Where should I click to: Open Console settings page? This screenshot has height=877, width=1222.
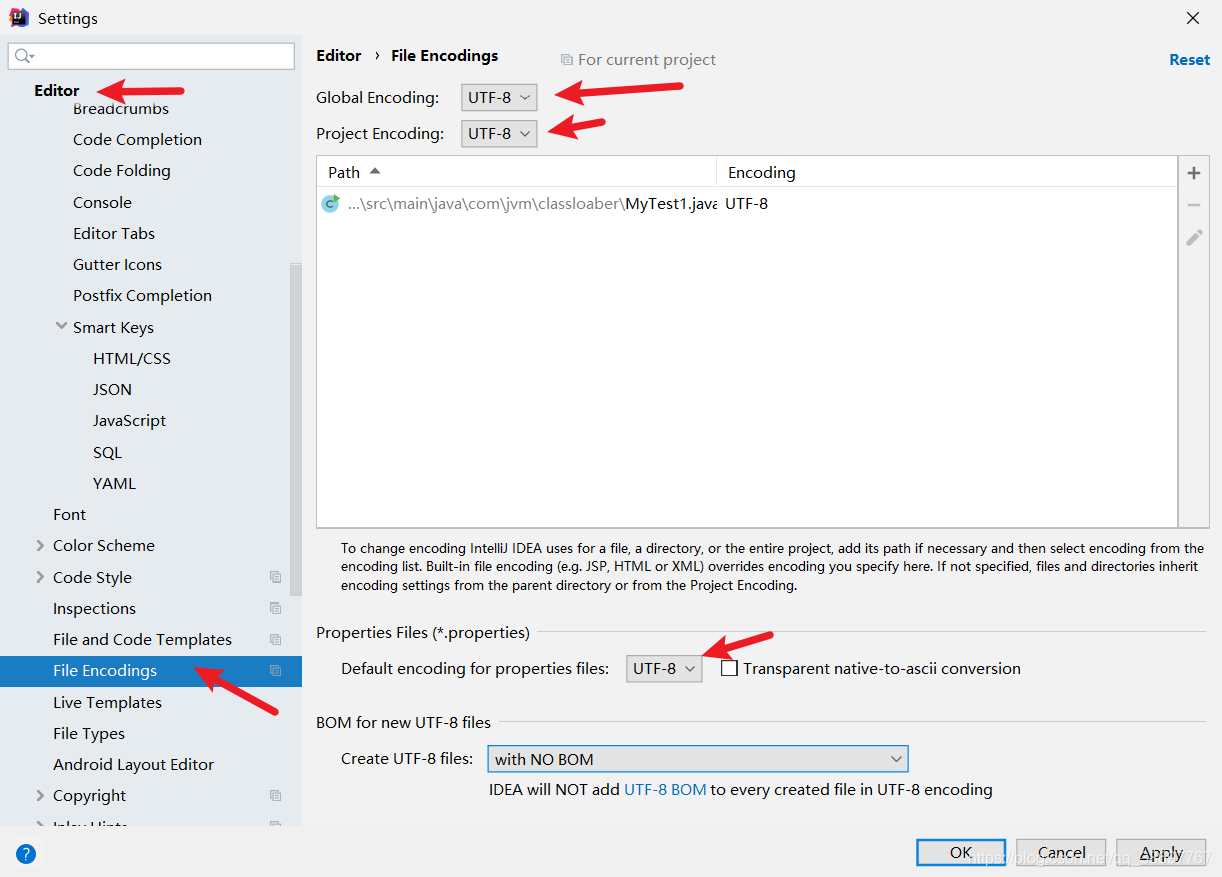pyautogui.click(x=102, y=202)
